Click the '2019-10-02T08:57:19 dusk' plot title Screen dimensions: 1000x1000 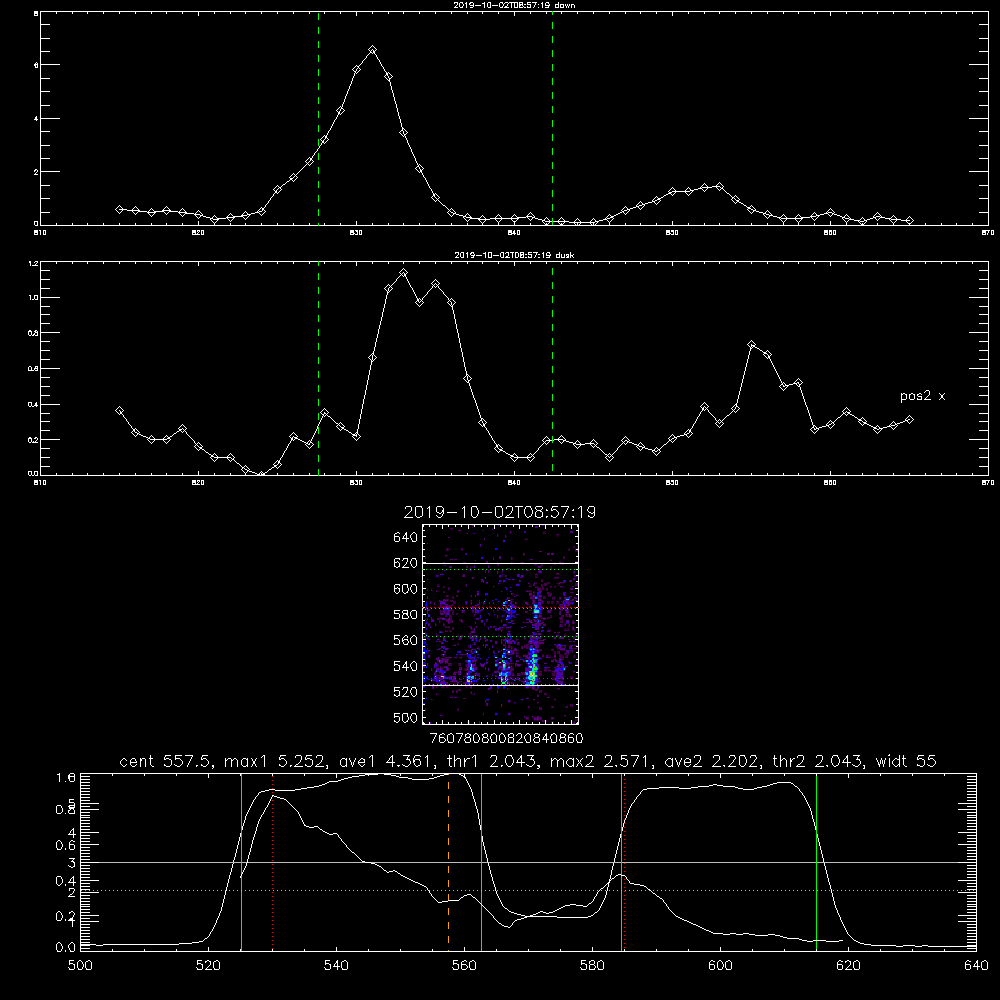[x=514, y=255]
